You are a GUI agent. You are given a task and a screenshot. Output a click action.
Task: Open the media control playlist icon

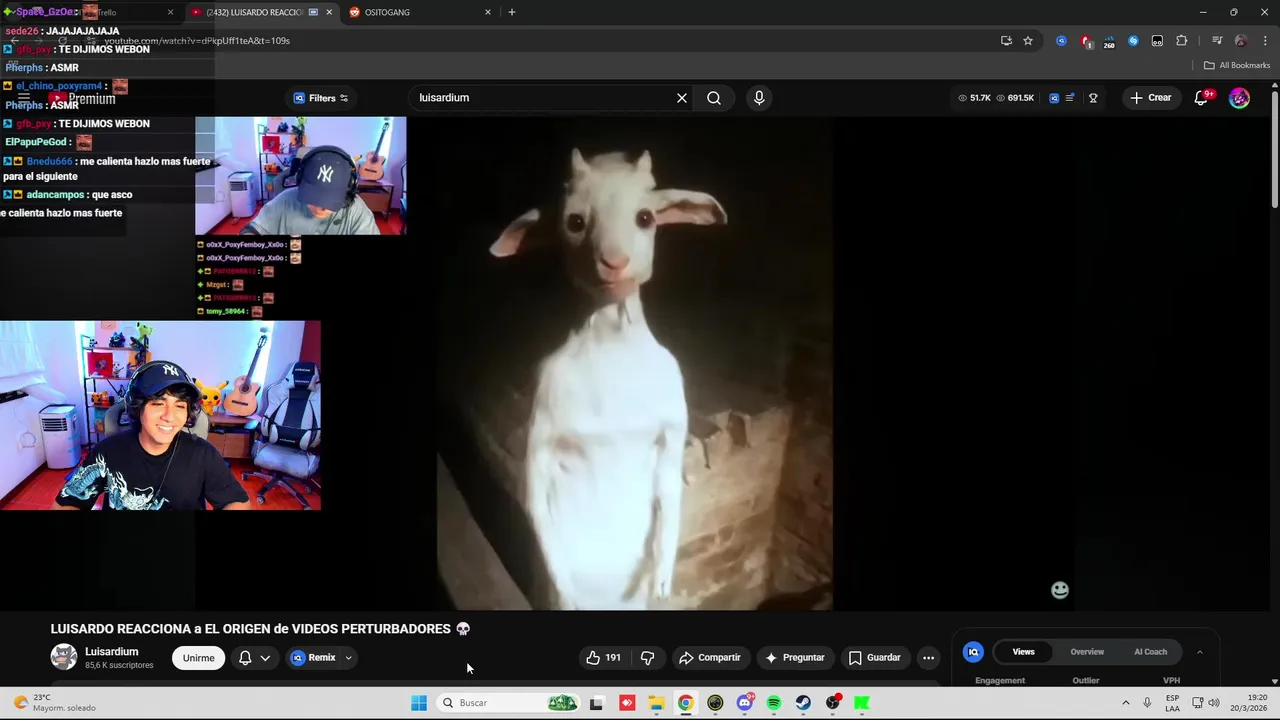point(1217,41)
